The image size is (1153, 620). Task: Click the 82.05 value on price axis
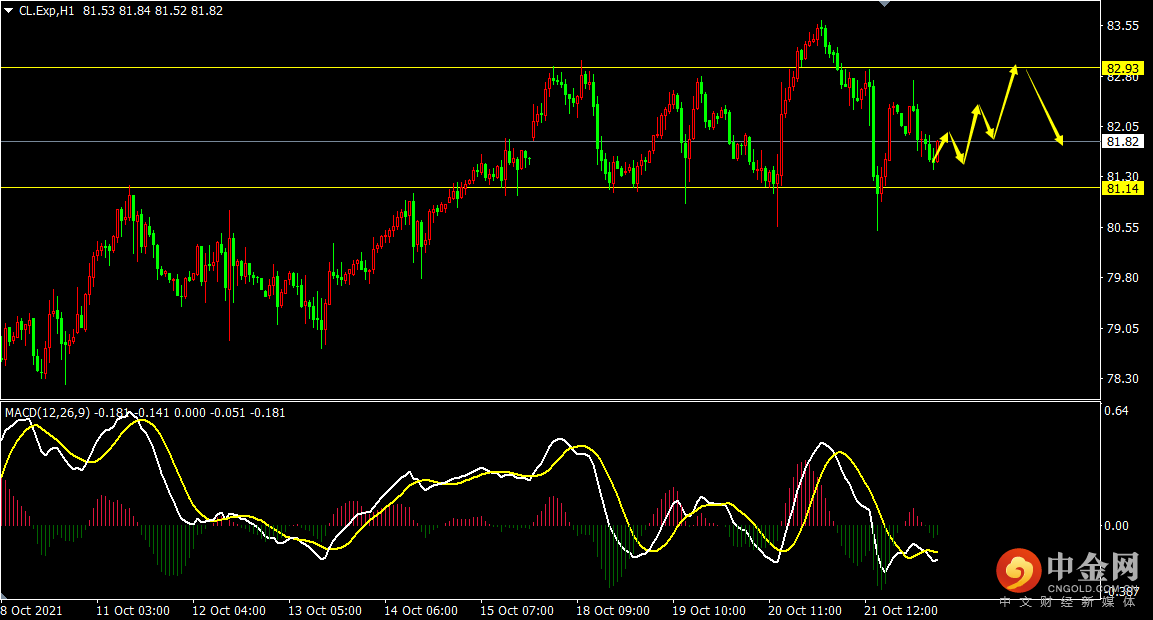[1123, 127]
